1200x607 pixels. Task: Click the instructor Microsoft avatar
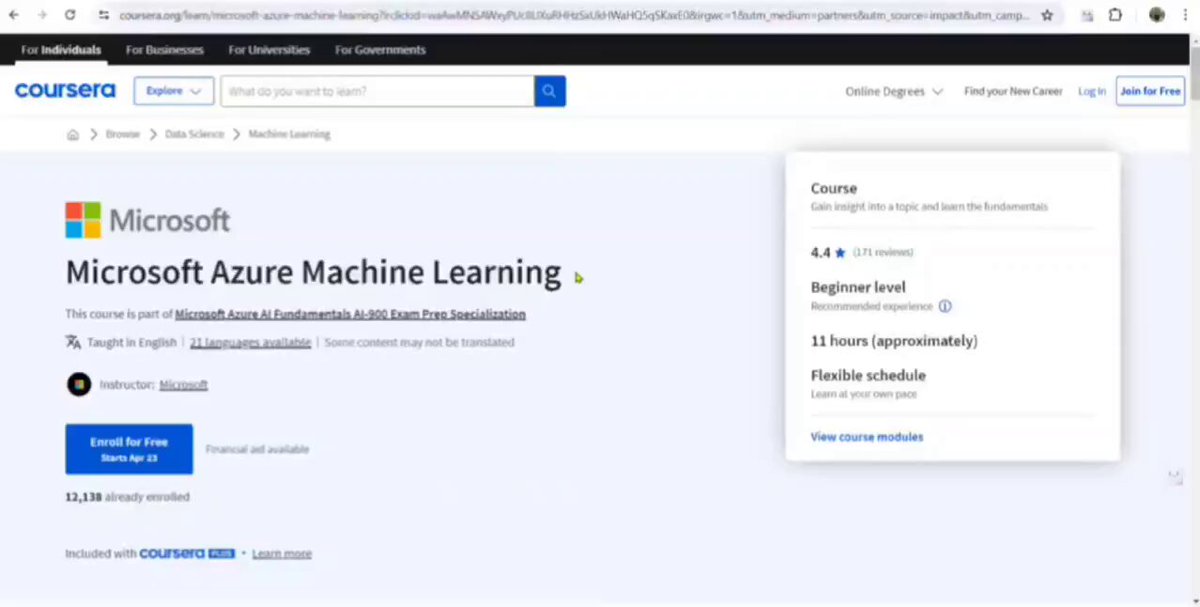point(79,384)
